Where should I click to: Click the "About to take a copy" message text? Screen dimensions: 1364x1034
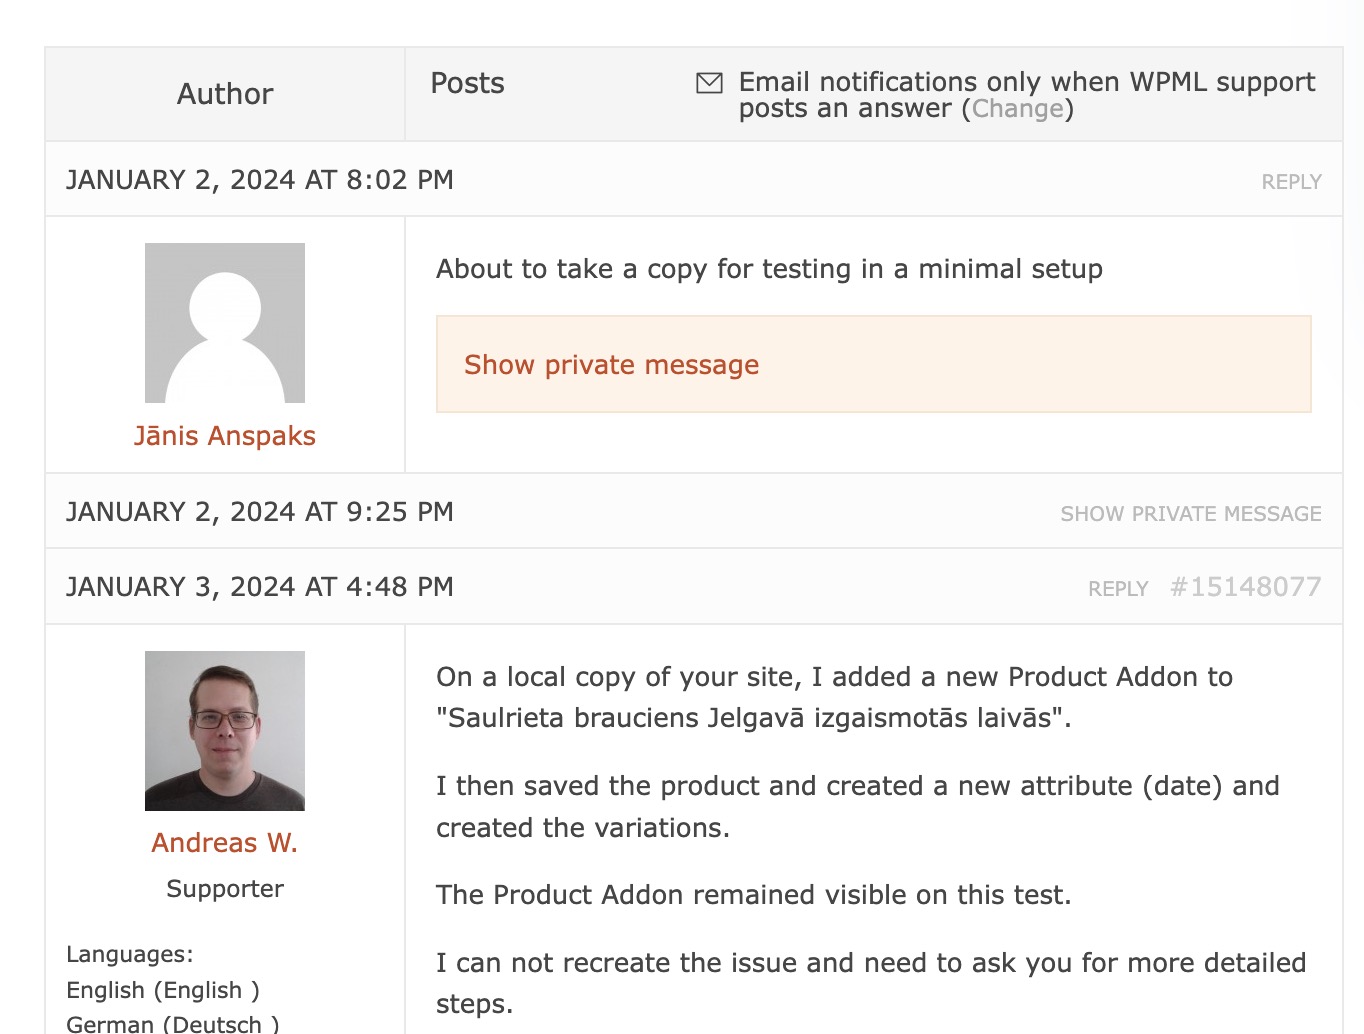(769, 269)
